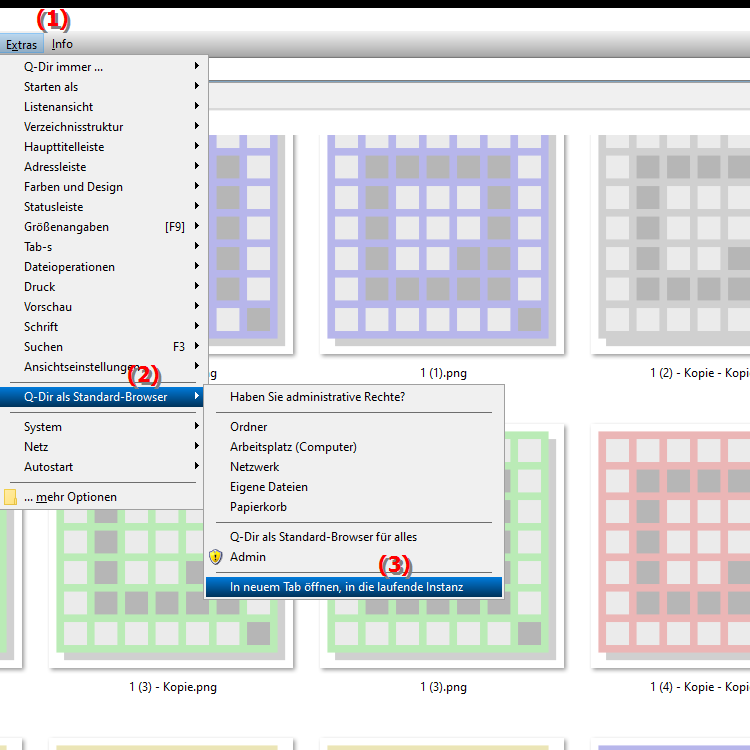Select the '1 (4) - Kopie' red thumbnail
The image size is (750, 750).
671,546
